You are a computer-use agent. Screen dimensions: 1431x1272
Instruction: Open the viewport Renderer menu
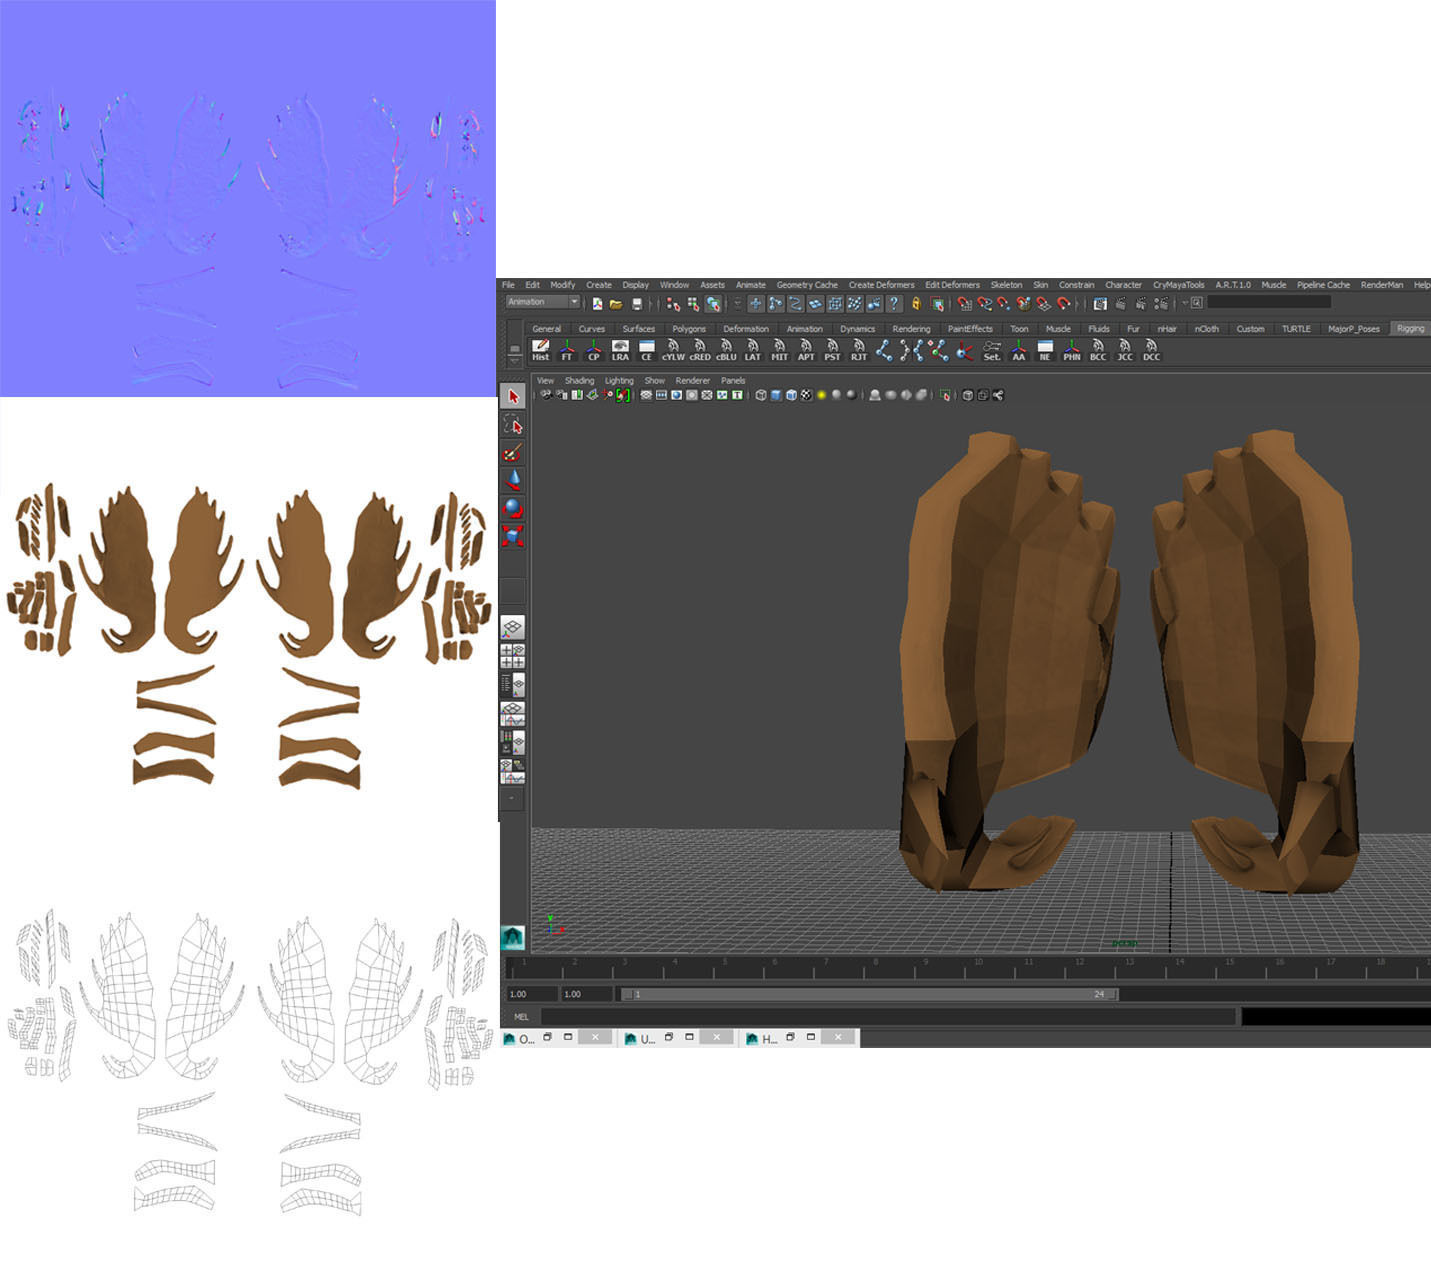coord(692,381)
